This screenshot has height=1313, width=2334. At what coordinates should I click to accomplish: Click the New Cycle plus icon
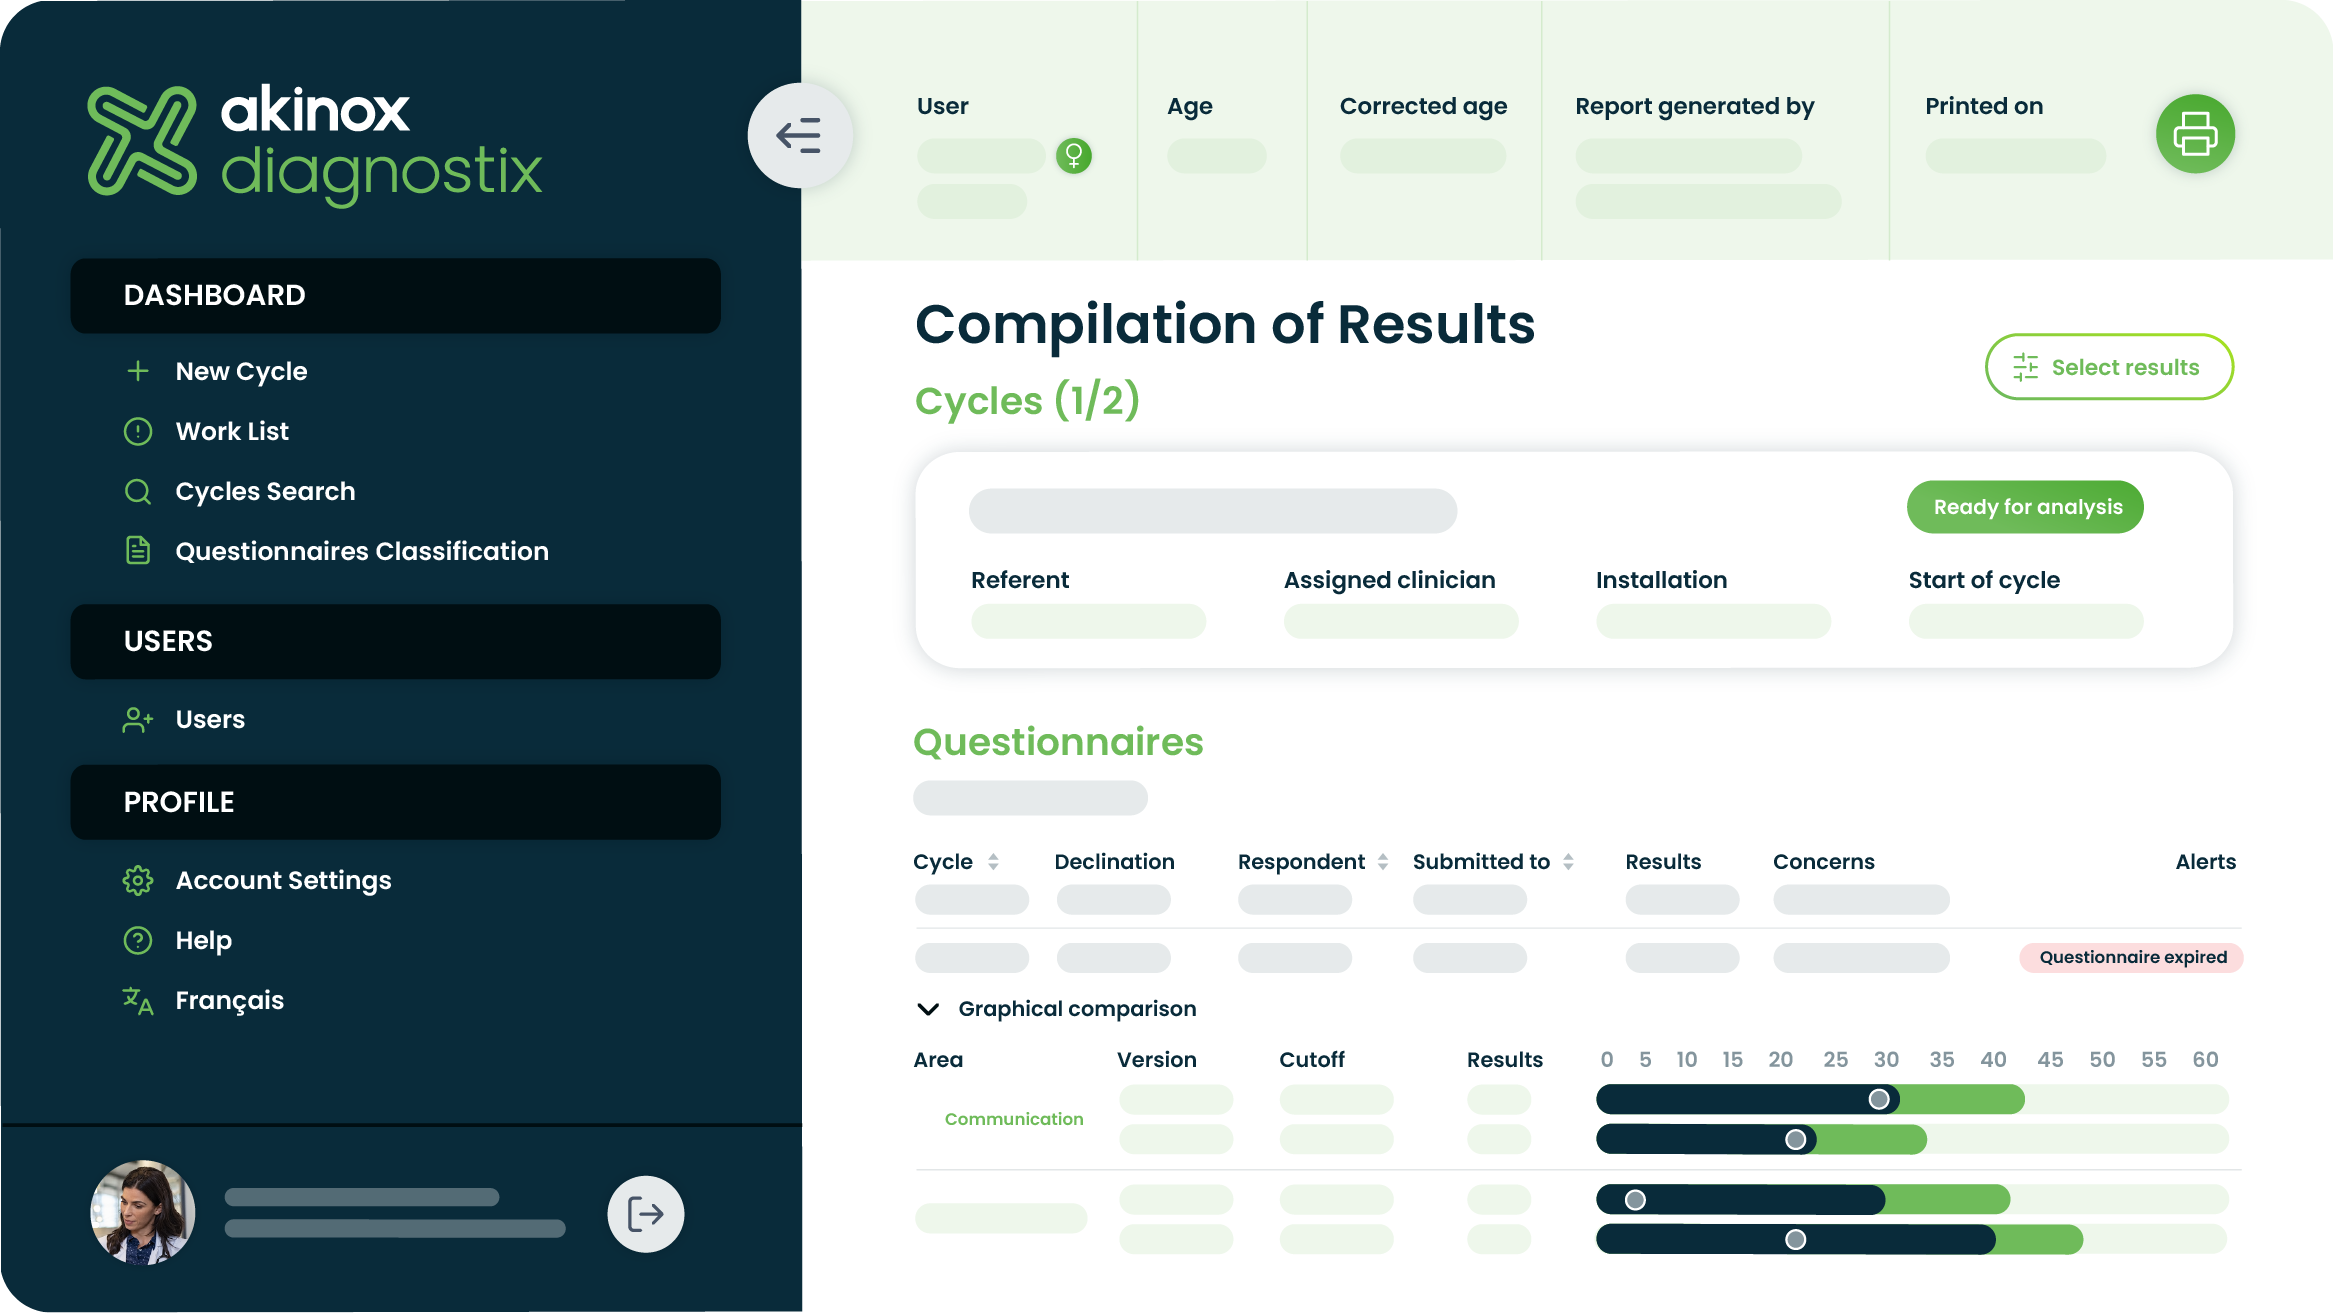click(136, 370)
